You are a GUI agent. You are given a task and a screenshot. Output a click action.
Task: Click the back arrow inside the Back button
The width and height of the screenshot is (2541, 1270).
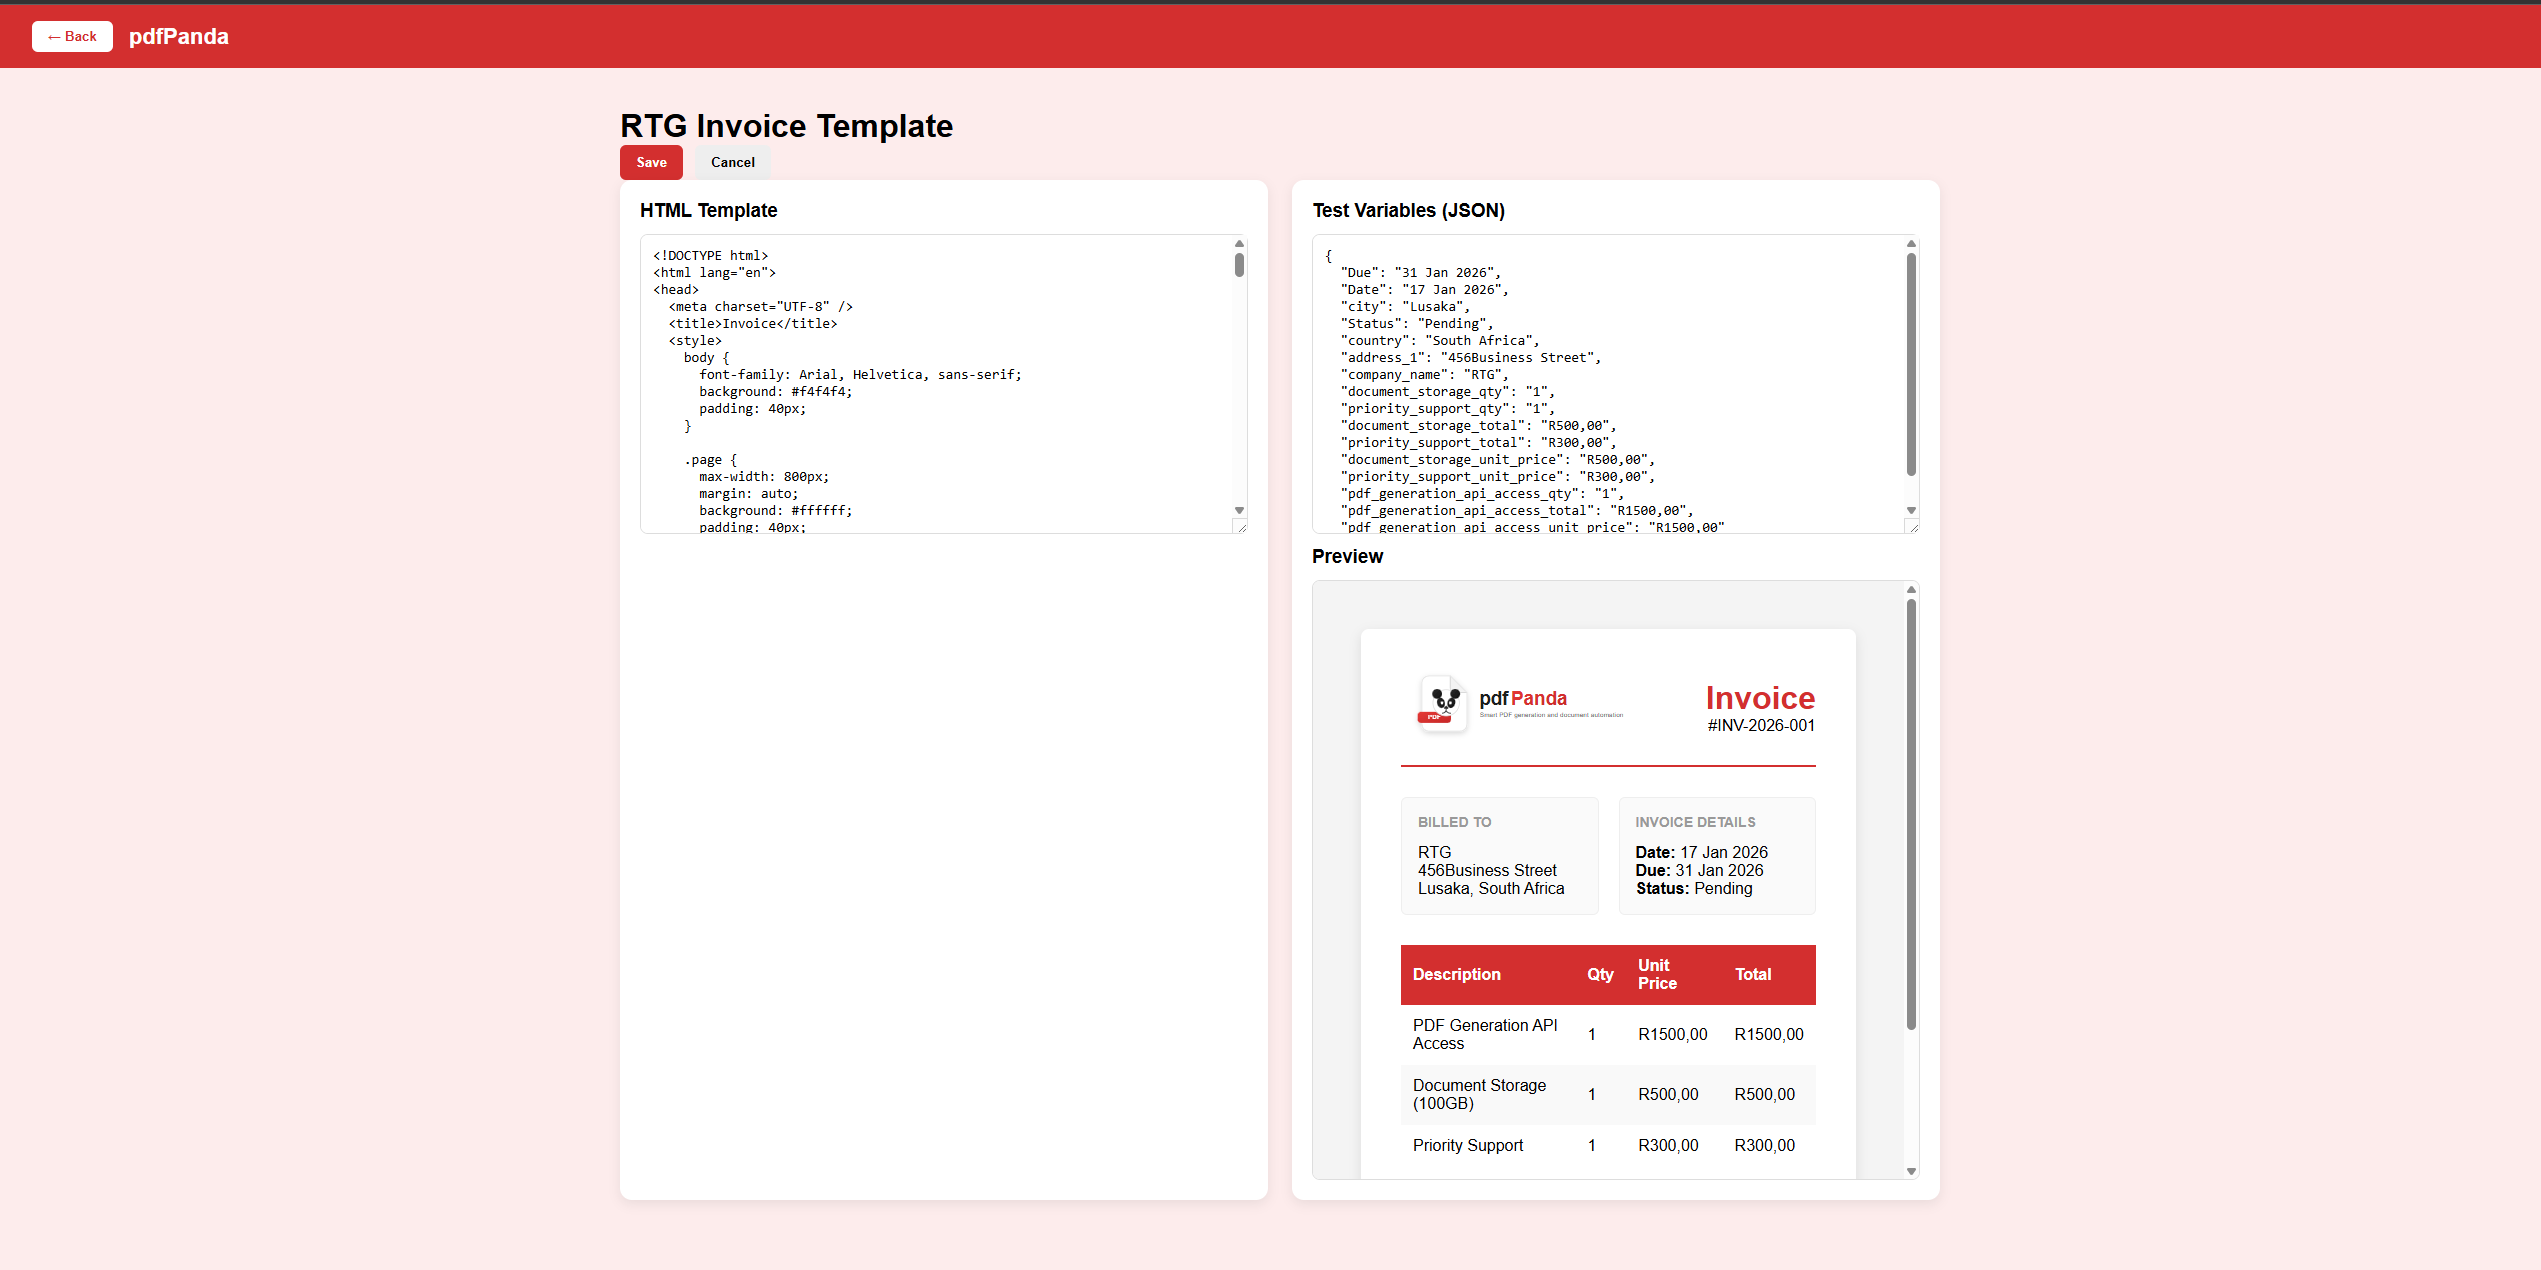pyautogui.click(x=53, y=36)
